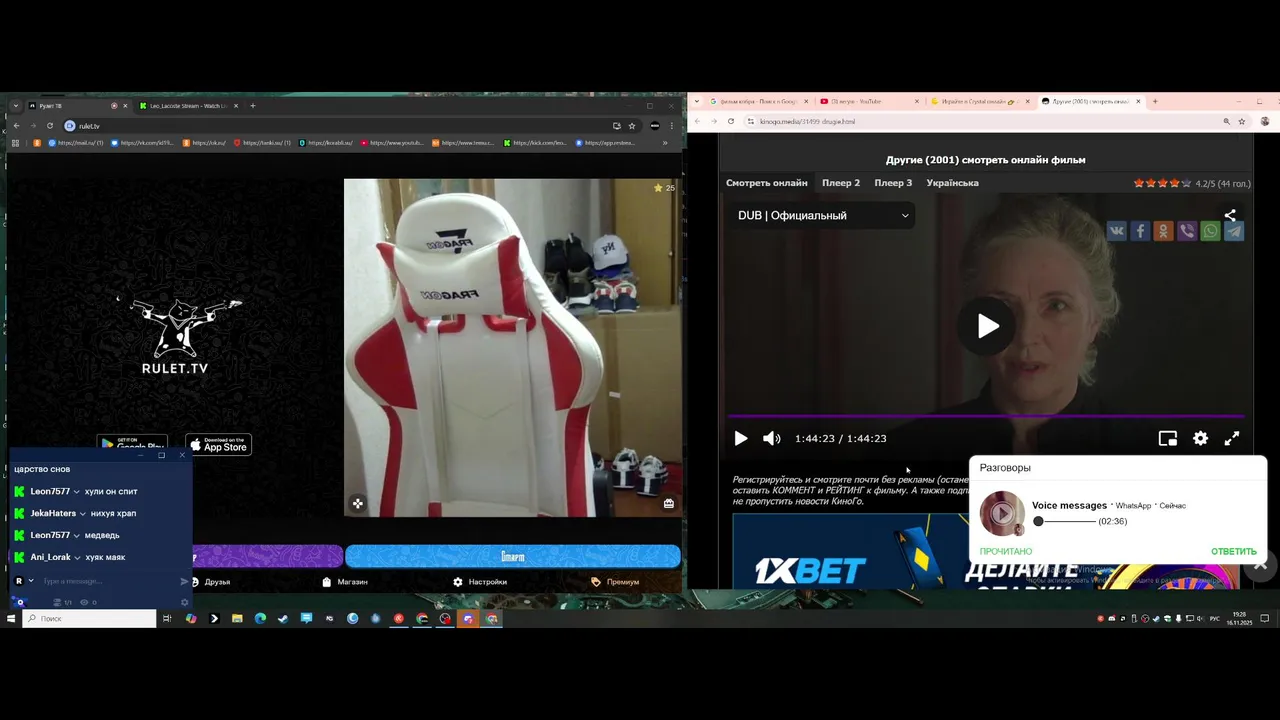
Task: Reload the rulet.tv page
Action: click(50, 126)
